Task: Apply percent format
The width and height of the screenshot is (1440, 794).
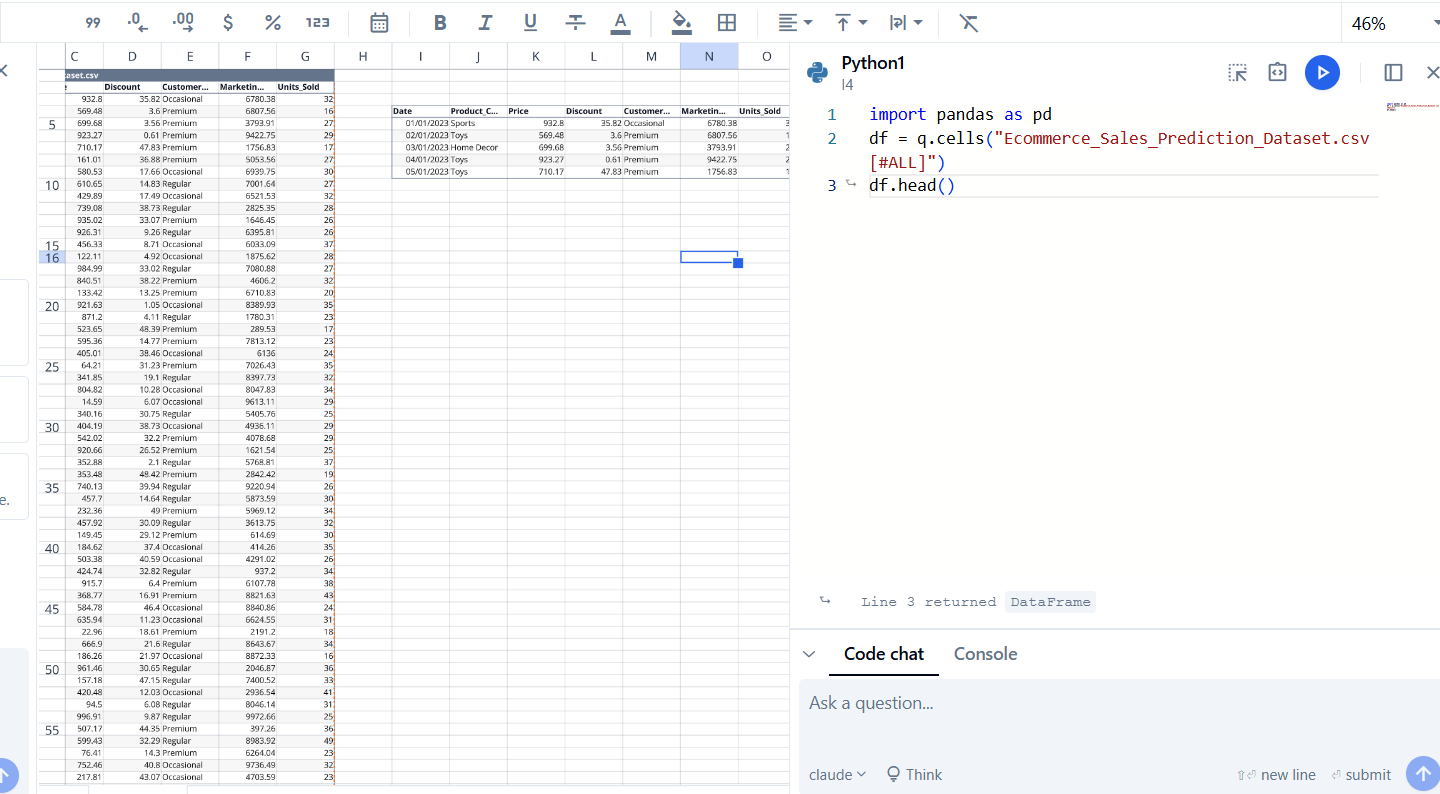Action: coord(272,22)
